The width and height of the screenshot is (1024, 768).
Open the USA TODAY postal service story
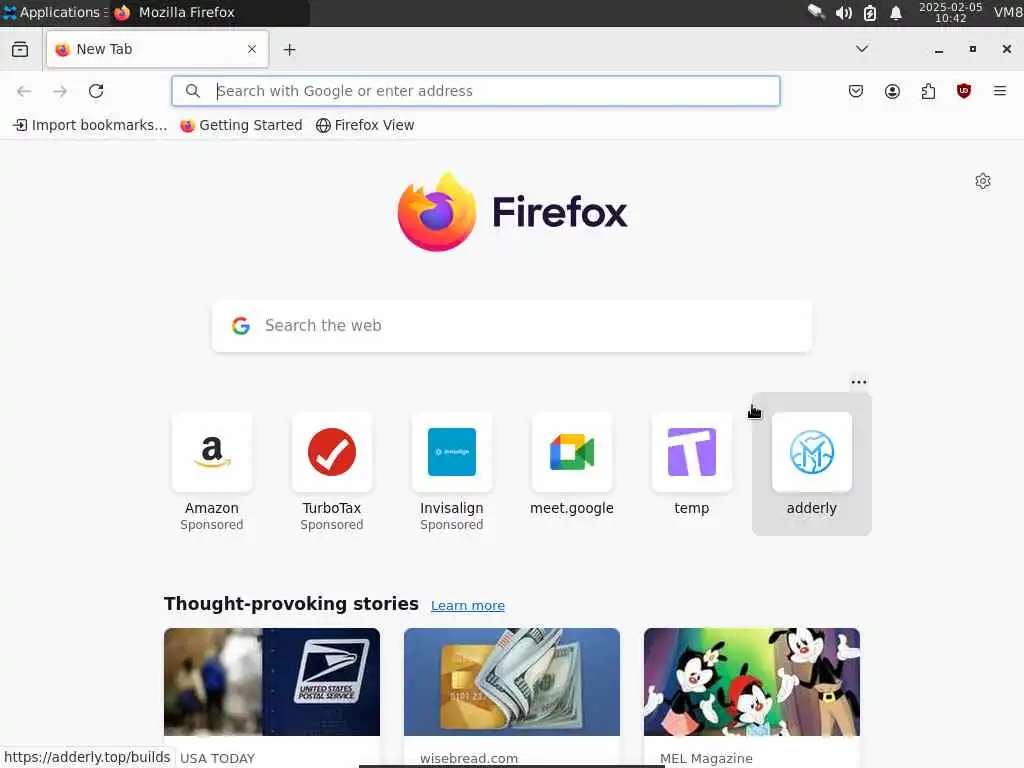[272, 696]
